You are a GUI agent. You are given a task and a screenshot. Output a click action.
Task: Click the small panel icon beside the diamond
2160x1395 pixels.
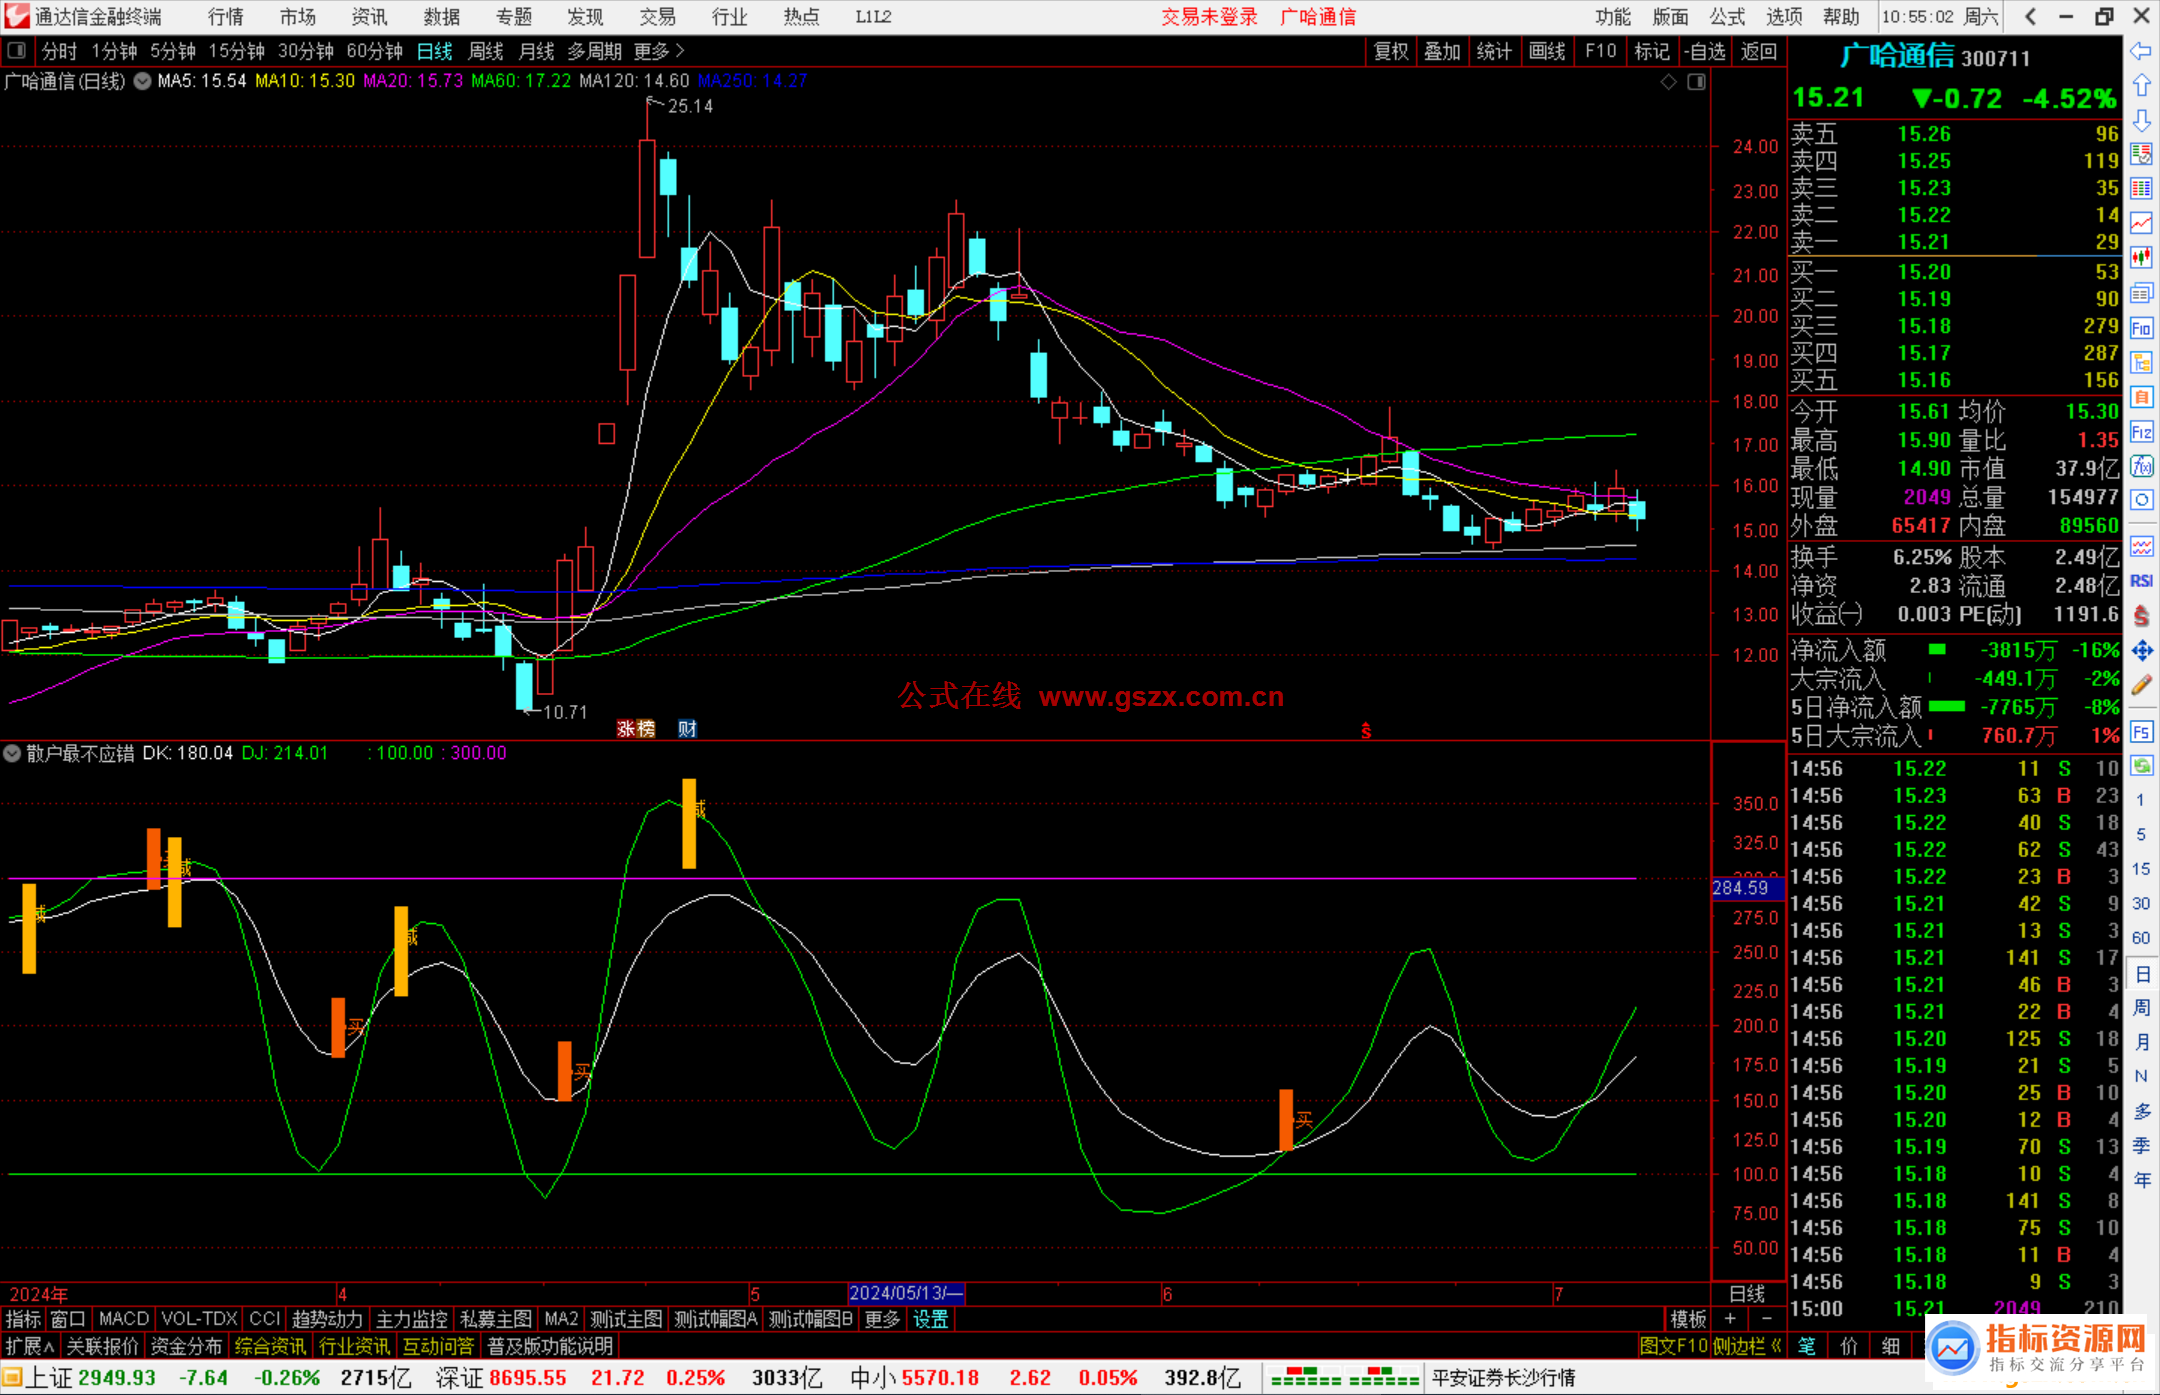click(x=1697, y=82)
